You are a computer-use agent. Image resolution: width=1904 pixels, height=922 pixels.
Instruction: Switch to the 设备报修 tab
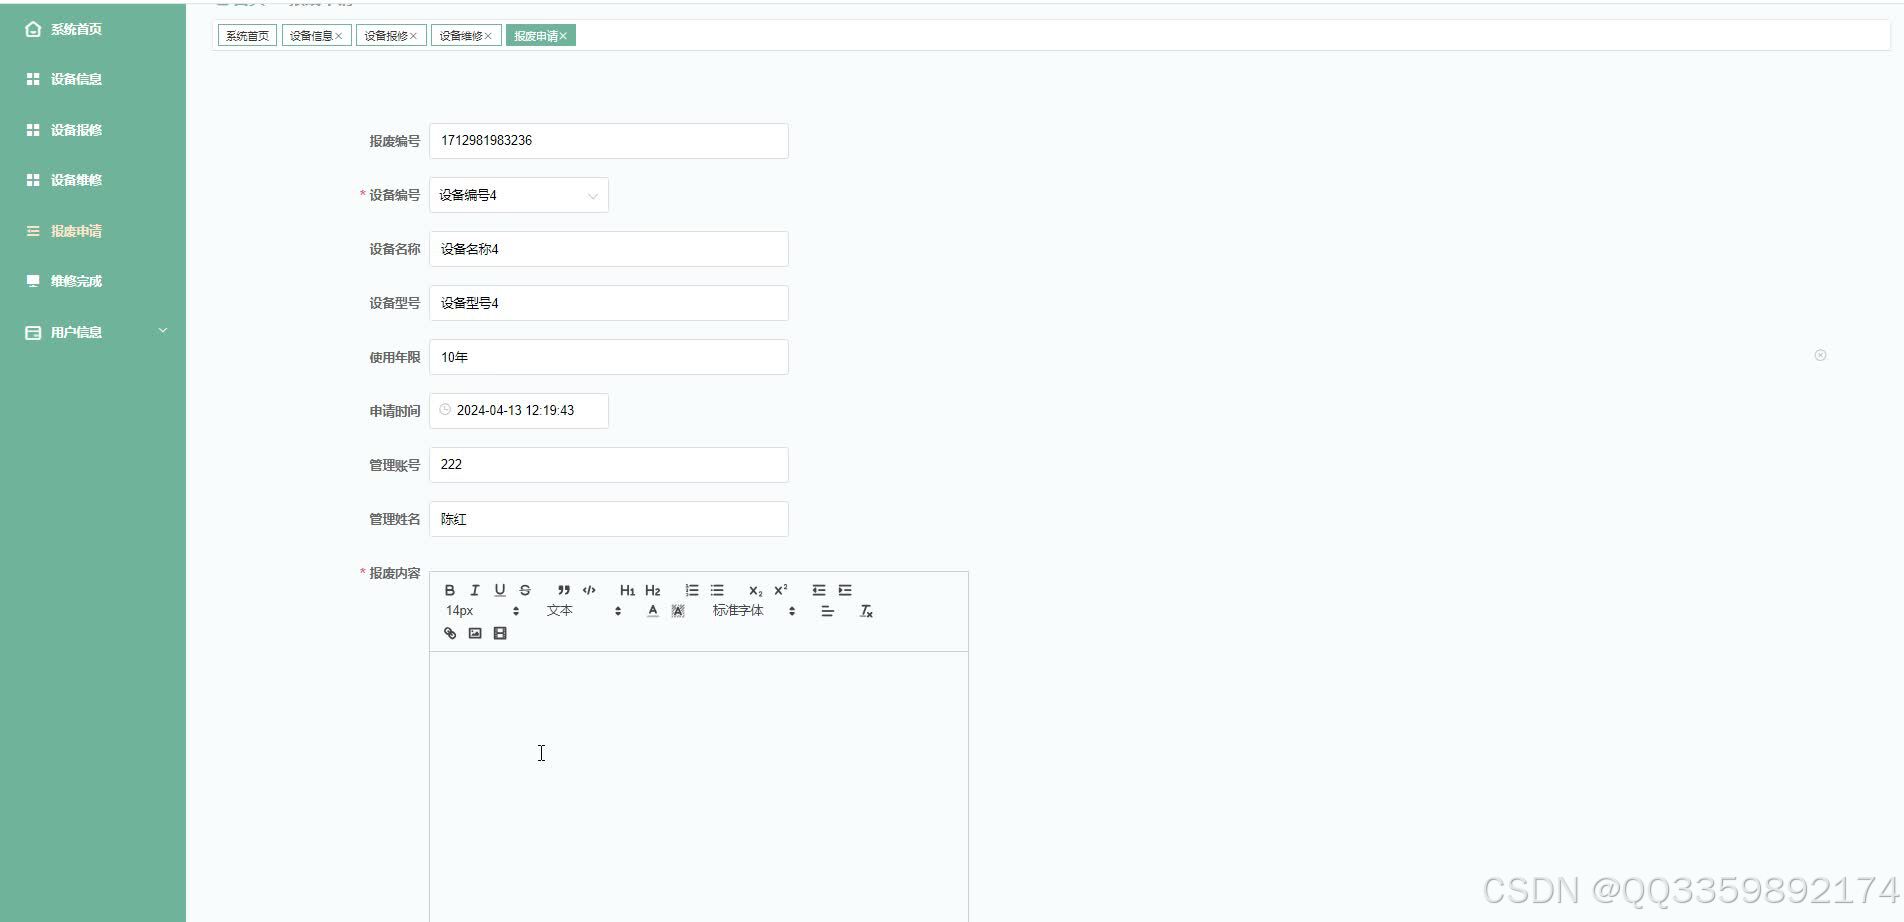point(386,36)
